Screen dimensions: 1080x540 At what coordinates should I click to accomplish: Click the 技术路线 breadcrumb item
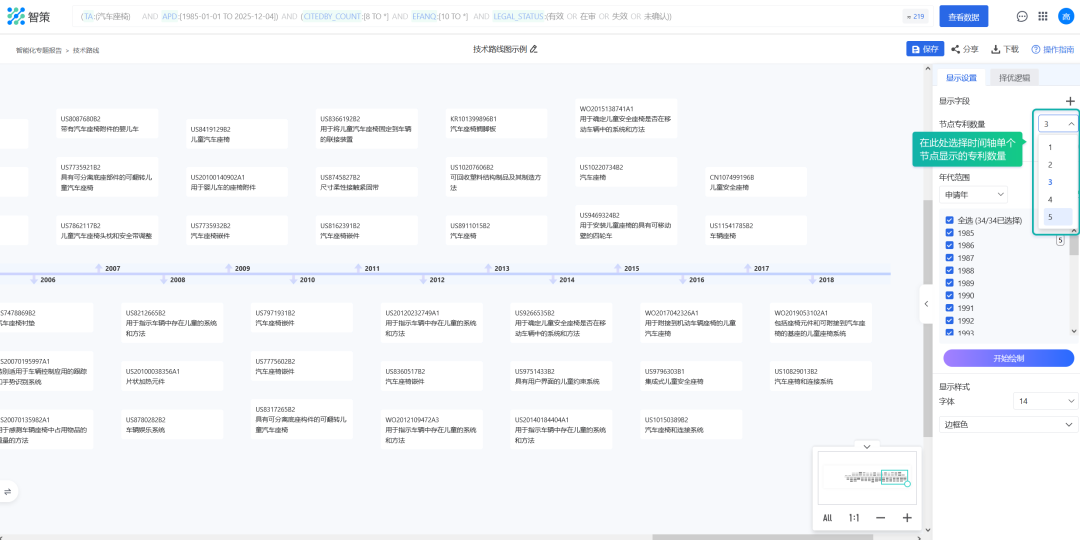point(86,50)
